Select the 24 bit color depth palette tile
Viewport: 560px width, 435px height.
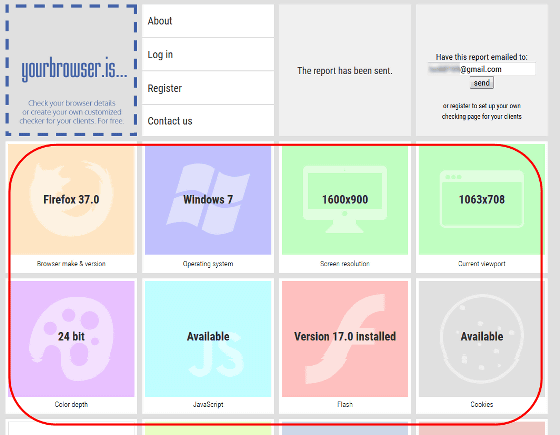71,339
